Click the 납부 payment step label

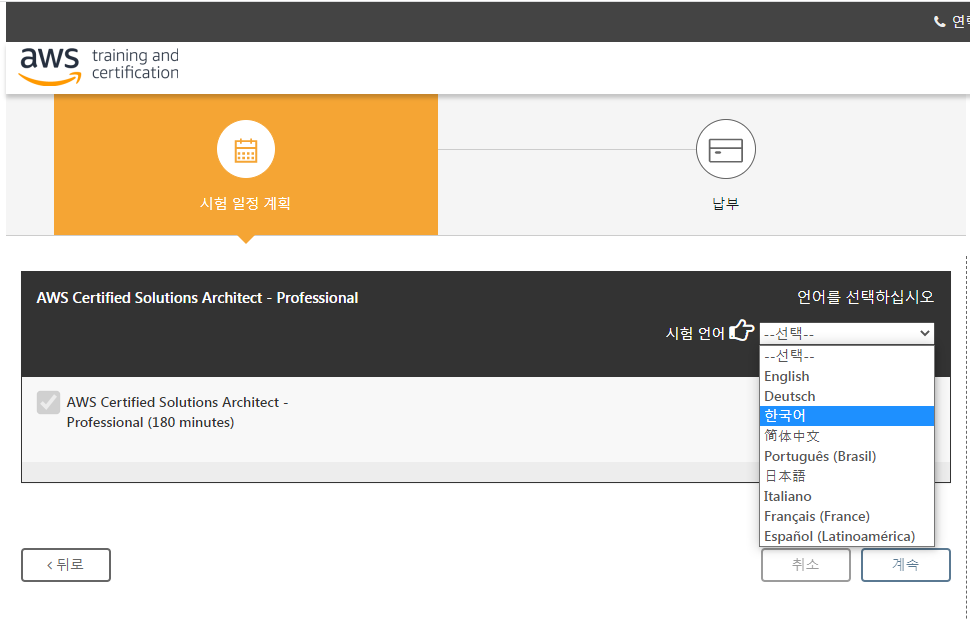726,204
